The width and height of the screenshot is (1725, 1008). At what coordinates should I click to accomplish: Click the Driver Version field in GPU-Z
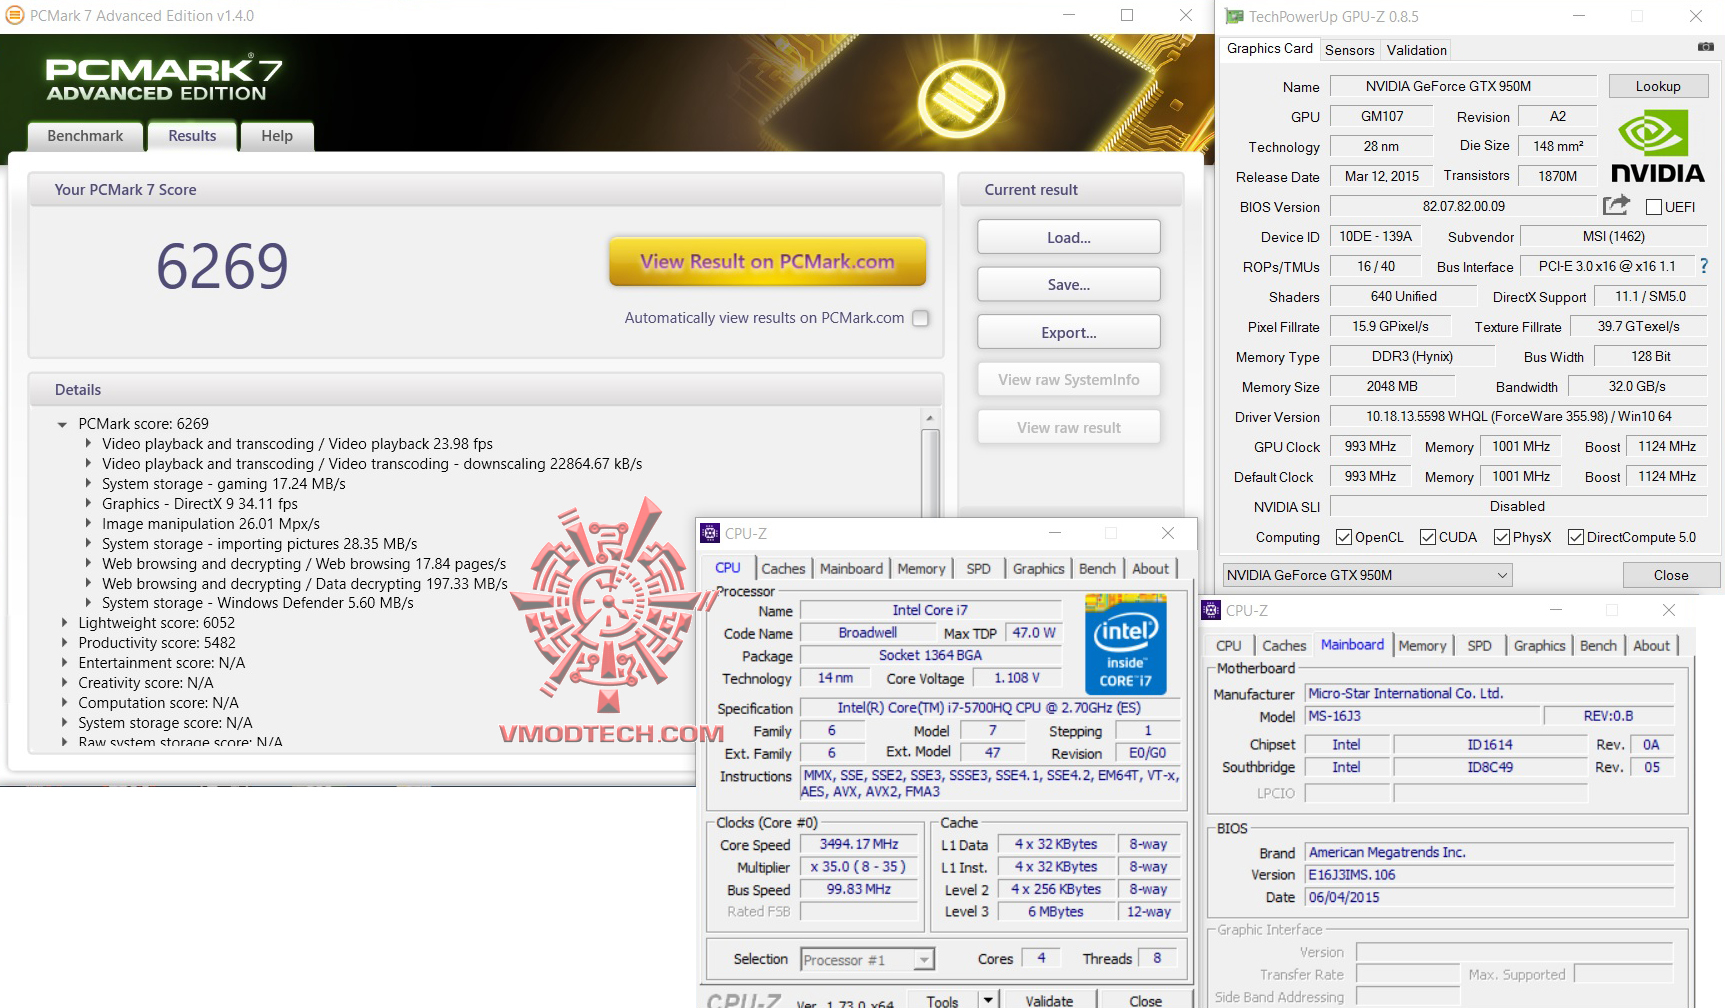click(x=1518, y=416)
